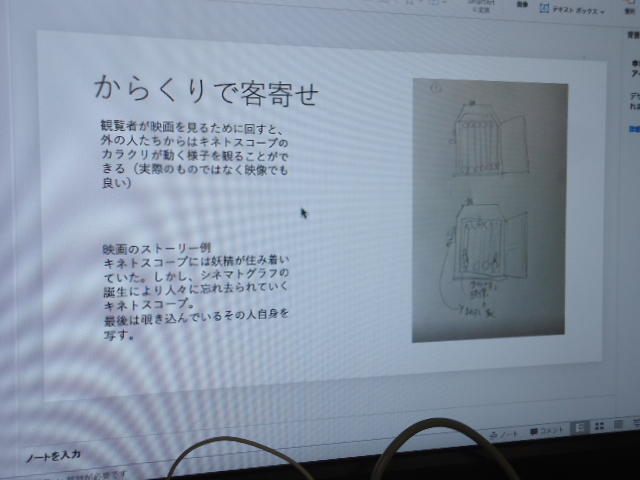Click the sketch image on the slide
640x480 pixels.
point(489,210)
